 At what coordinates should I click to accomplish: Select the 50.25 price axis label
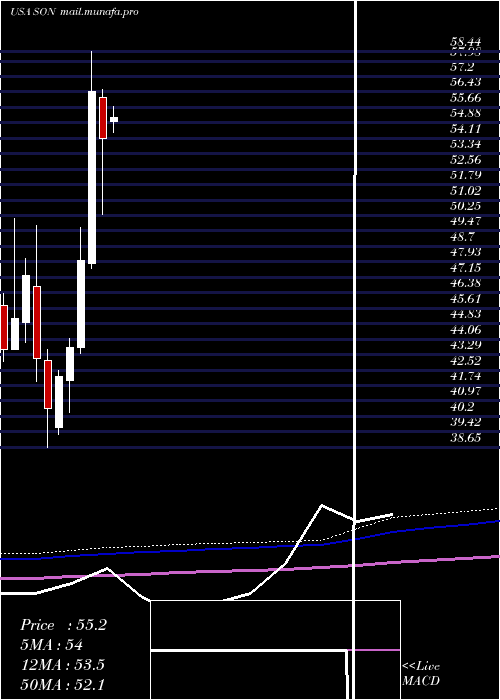point(466,206)
